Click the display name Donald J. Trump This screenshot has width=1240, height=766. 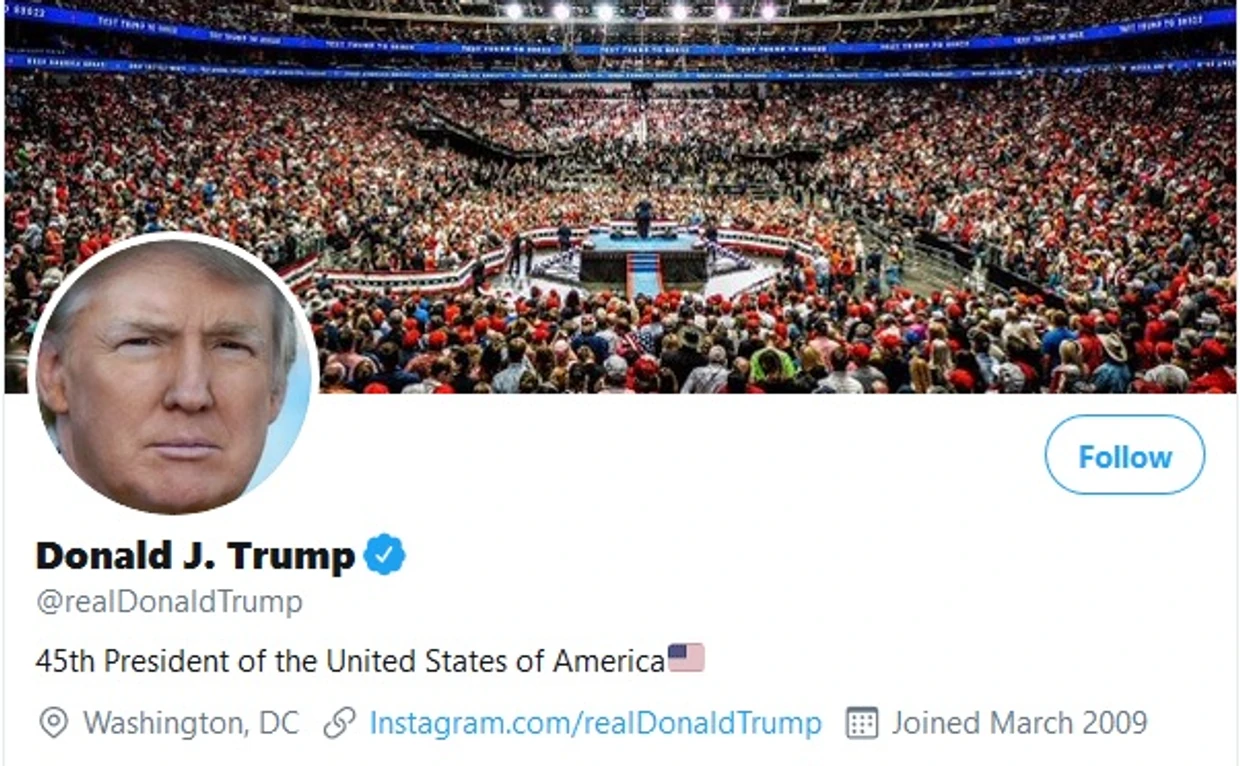coord(195,555)
